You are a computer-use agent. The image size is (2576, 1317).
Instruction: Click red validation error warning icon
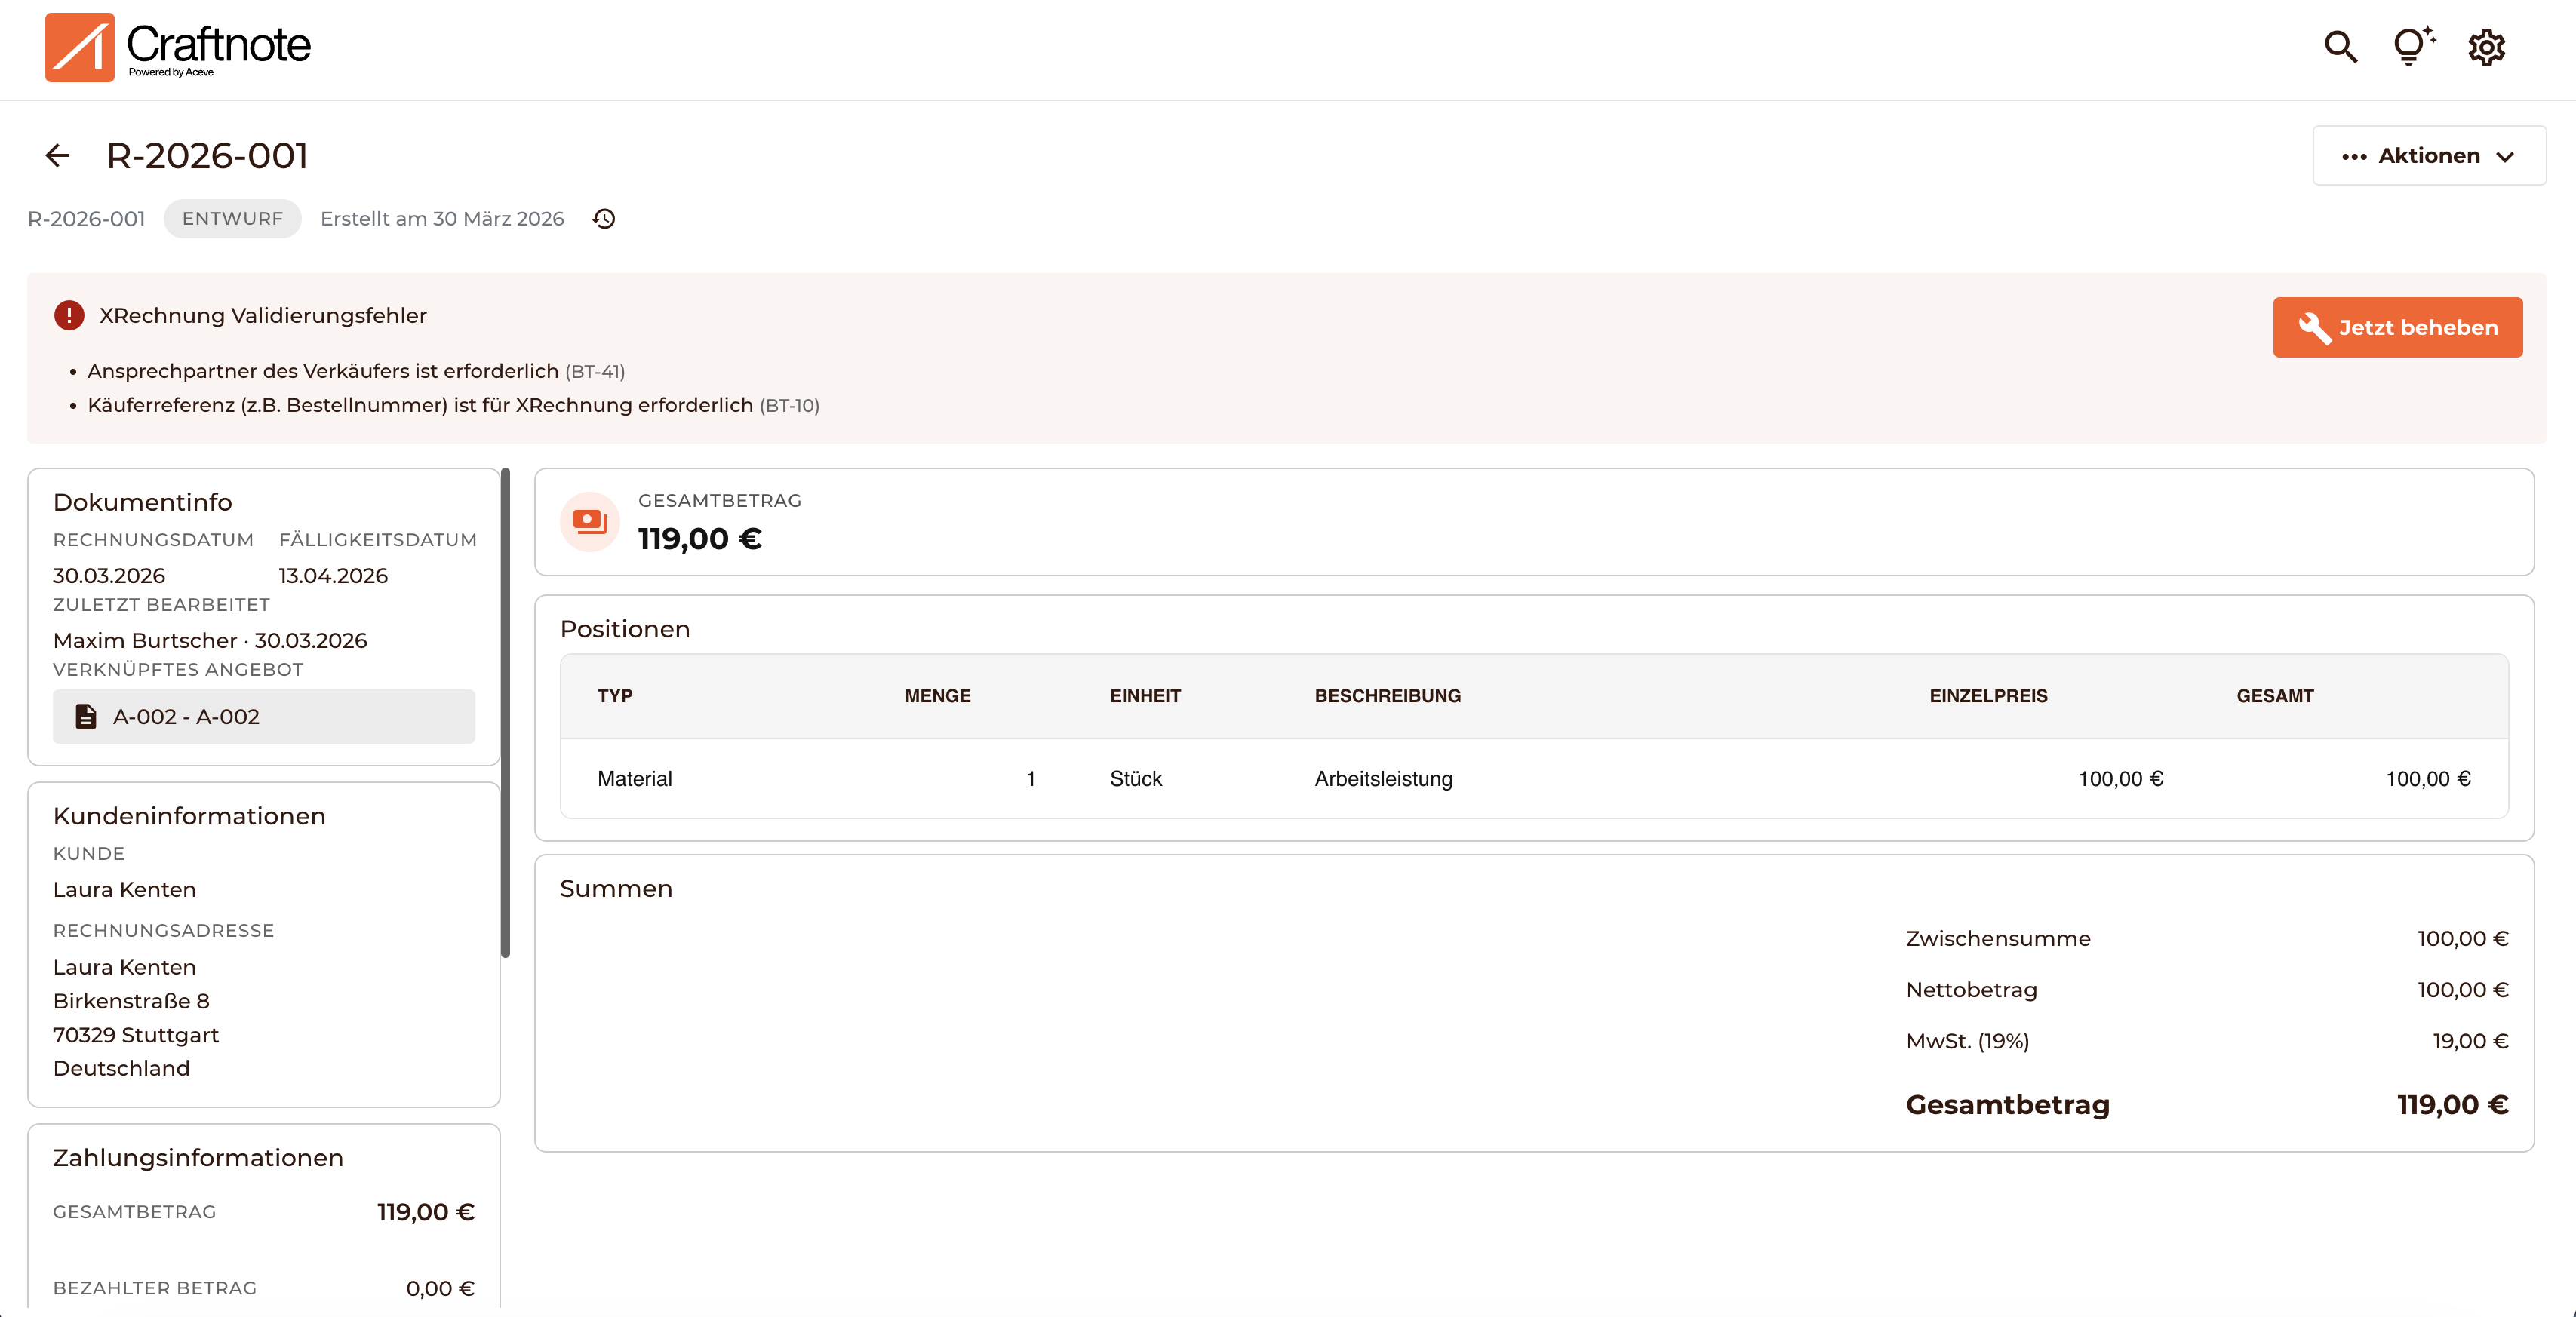click(69, 316)
